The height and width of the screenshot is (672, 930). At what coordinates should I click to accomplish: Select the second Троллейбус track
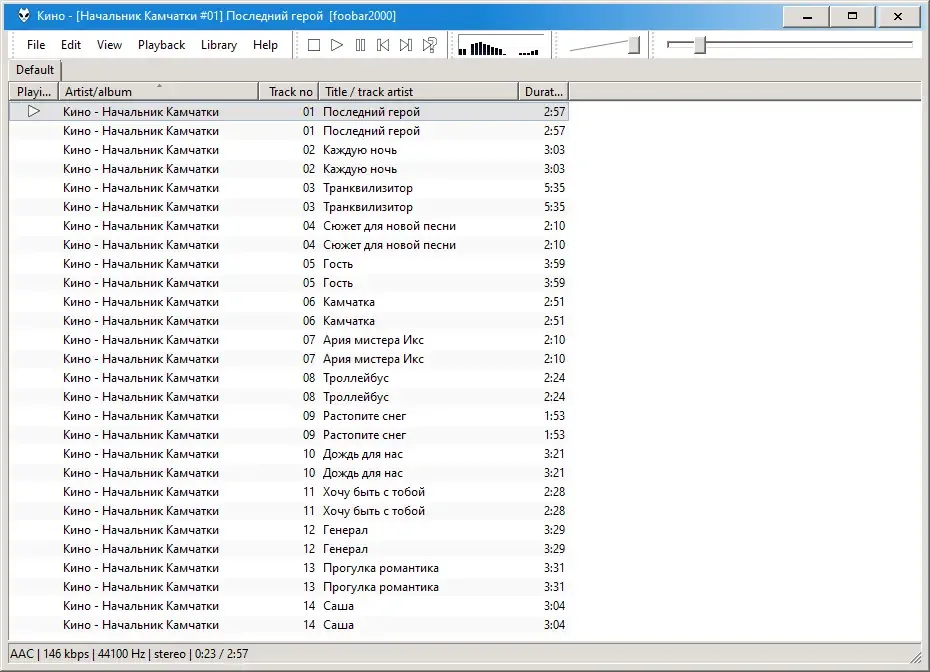coord(289,396)
